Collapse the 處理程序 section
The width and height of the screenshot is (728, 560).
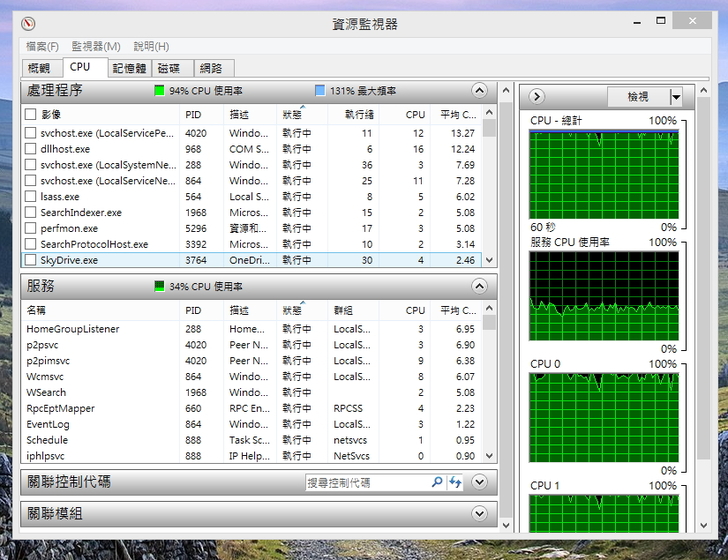click(x=480, y=91)
